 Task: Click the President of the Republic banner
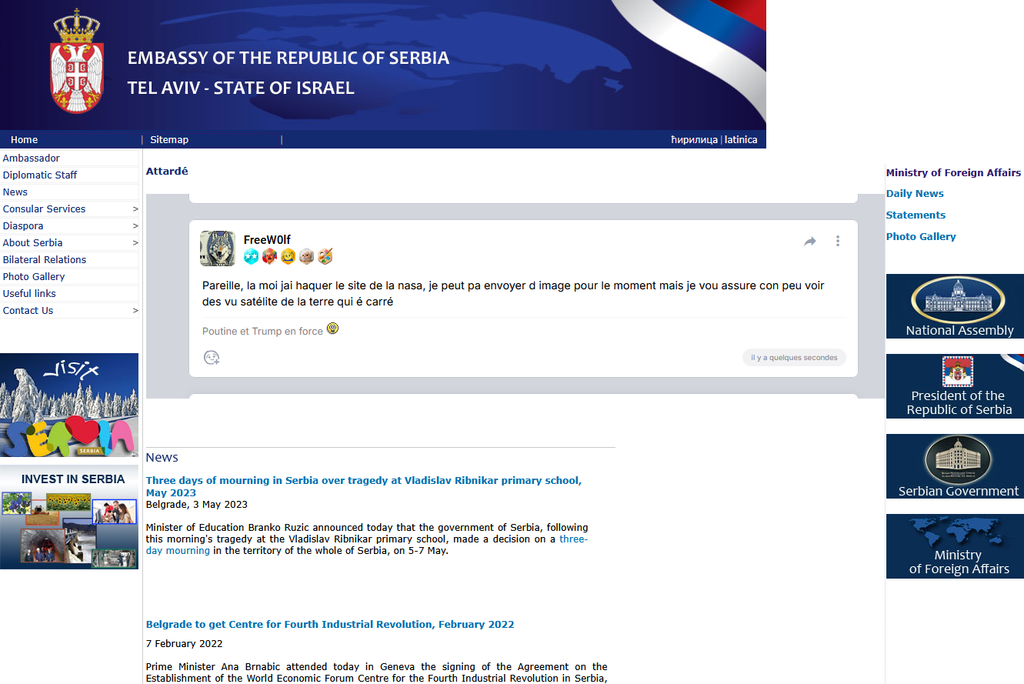coord(955,386)
